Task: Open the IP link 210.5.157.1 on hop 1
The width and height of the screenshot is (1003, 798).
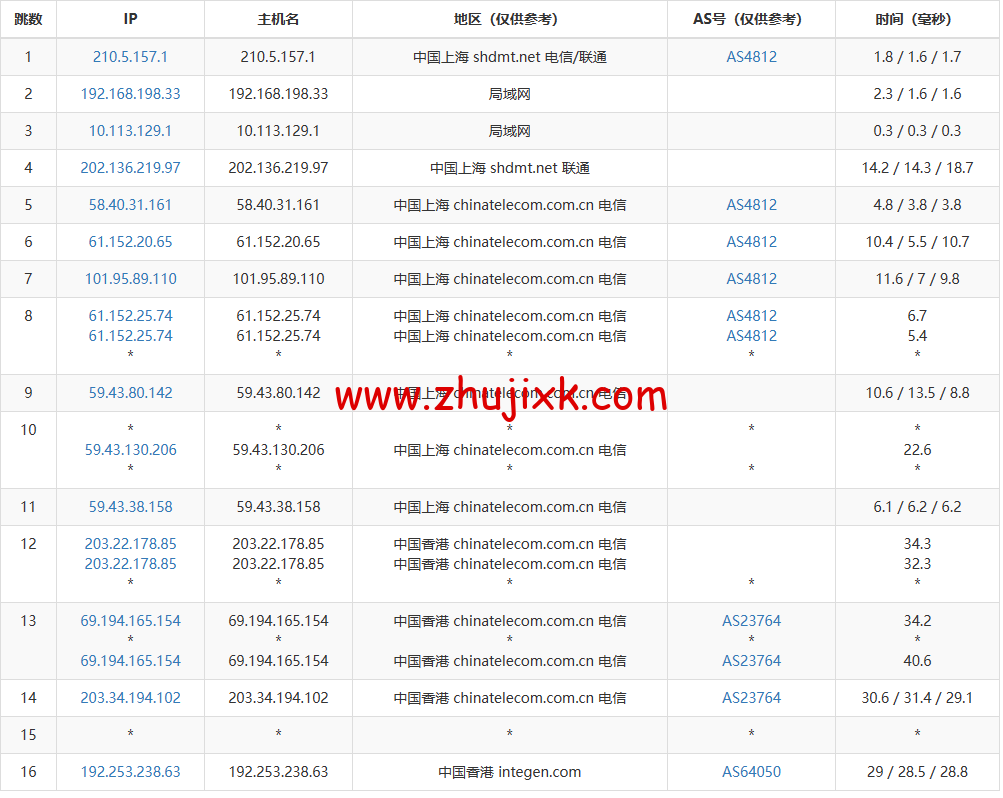Action: coord(129,57)
